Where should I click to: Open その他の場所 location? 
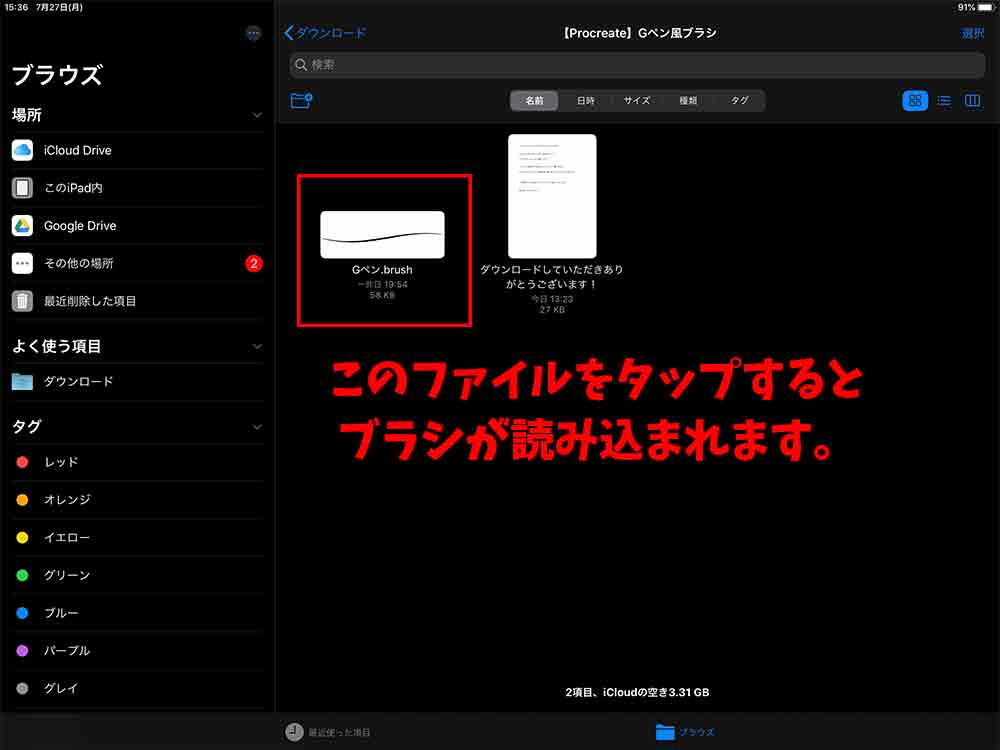click(137, 263)
